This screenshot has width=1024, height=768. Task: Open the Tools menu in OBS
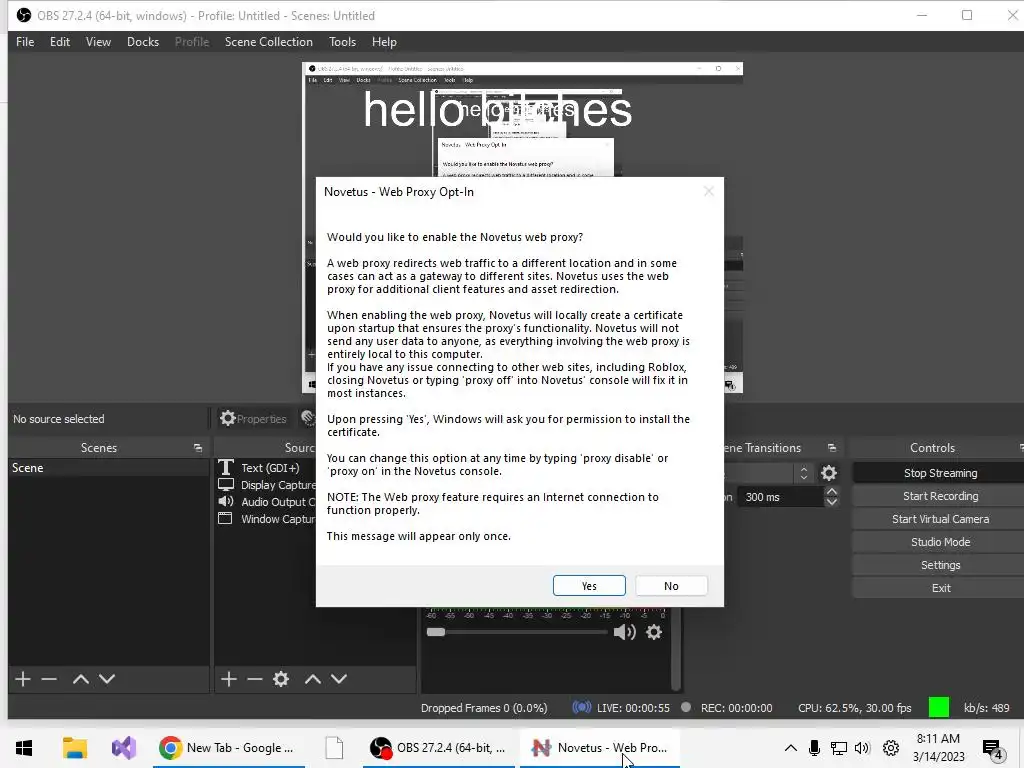click(342, 42)
